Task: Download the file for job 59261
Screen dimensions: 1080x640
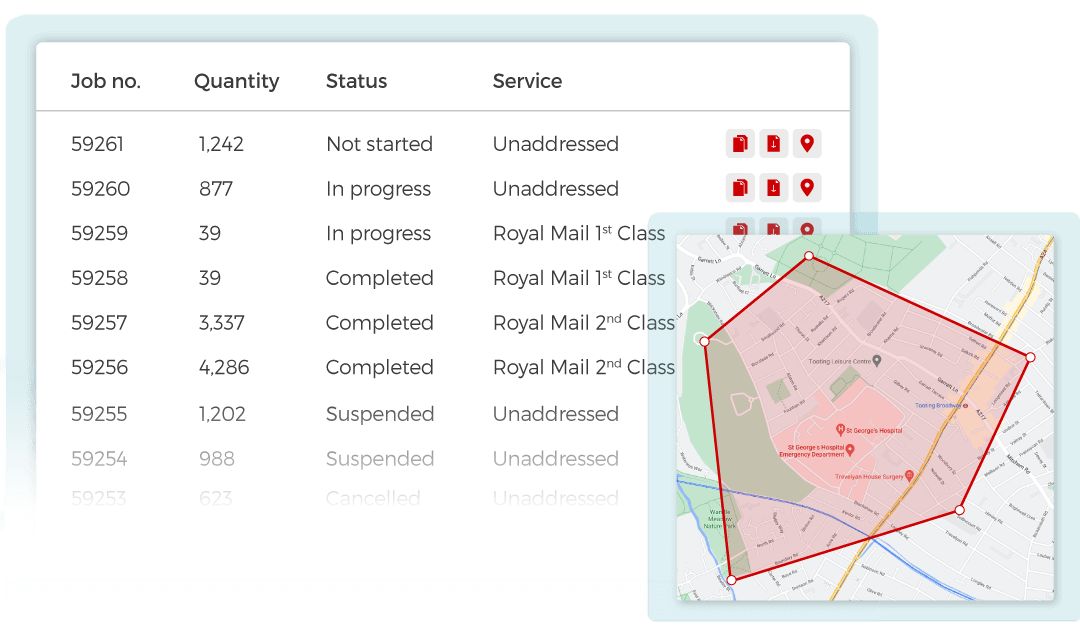Action: tap(773, 144)
